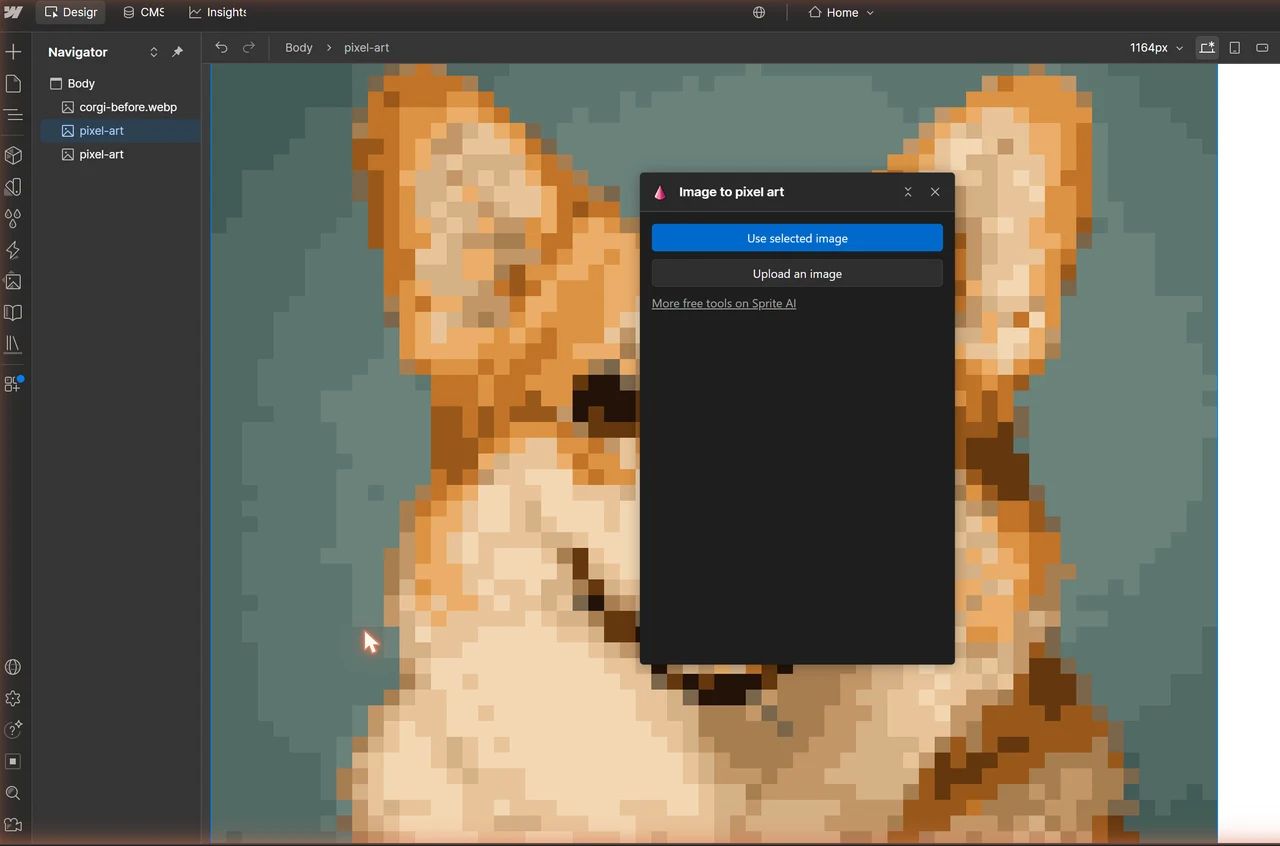This screenshot has height=846, width=1280.
Task: Open the Apps panel
Action: tap(13, 383)
